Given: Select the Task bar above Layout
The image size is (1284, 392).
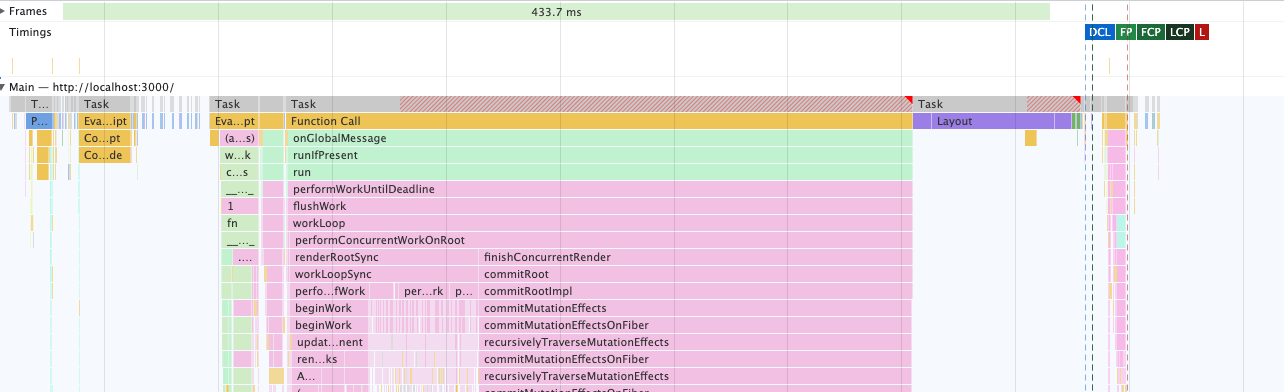Looking at the screenshot, I should [997, 104].
